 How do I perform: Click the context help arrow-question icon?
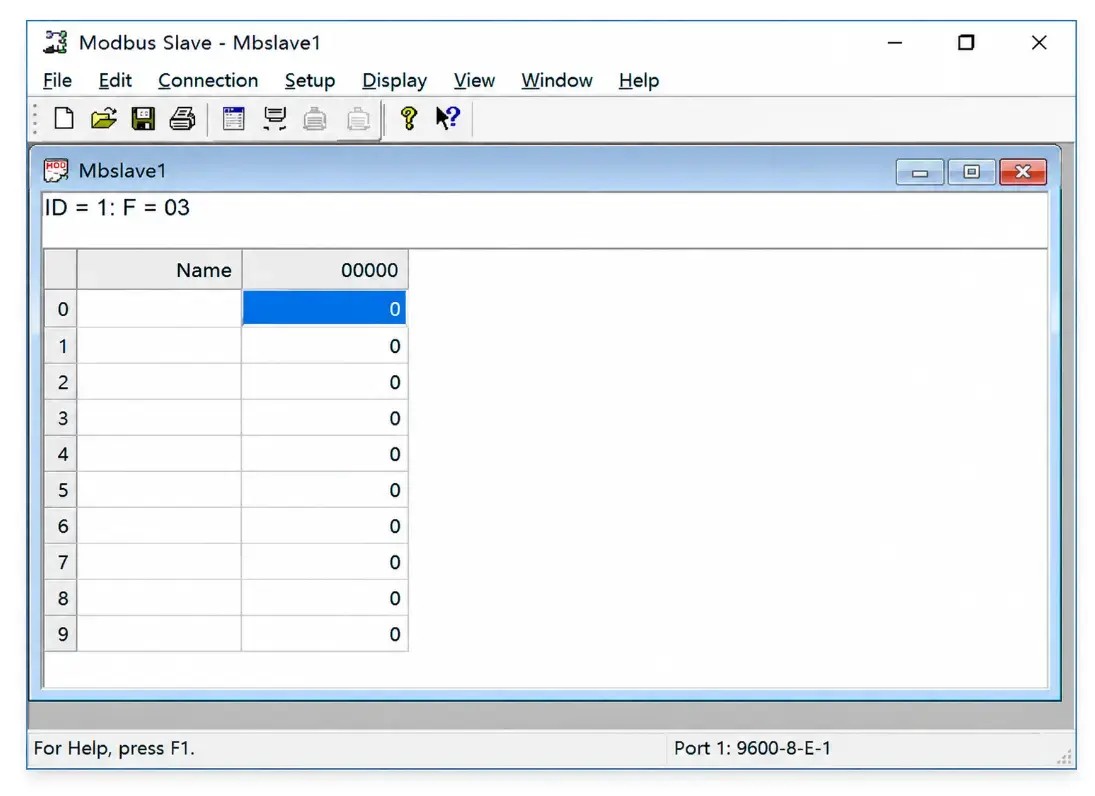coord(448,117)
